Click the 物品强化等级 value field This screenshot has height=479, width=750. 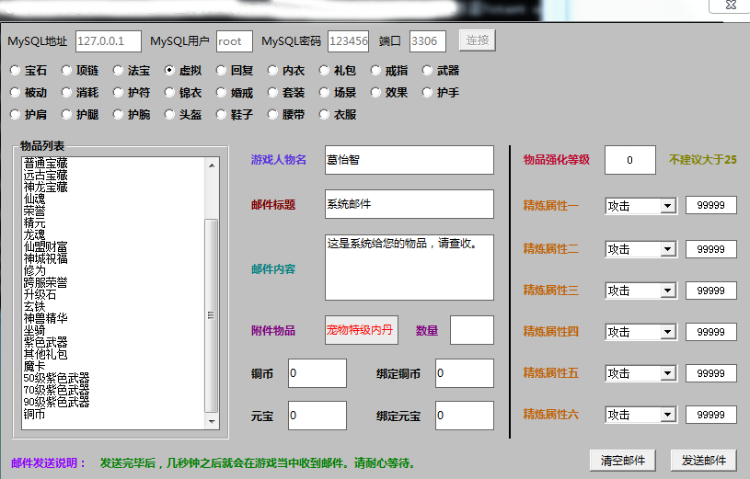(630, 160)
